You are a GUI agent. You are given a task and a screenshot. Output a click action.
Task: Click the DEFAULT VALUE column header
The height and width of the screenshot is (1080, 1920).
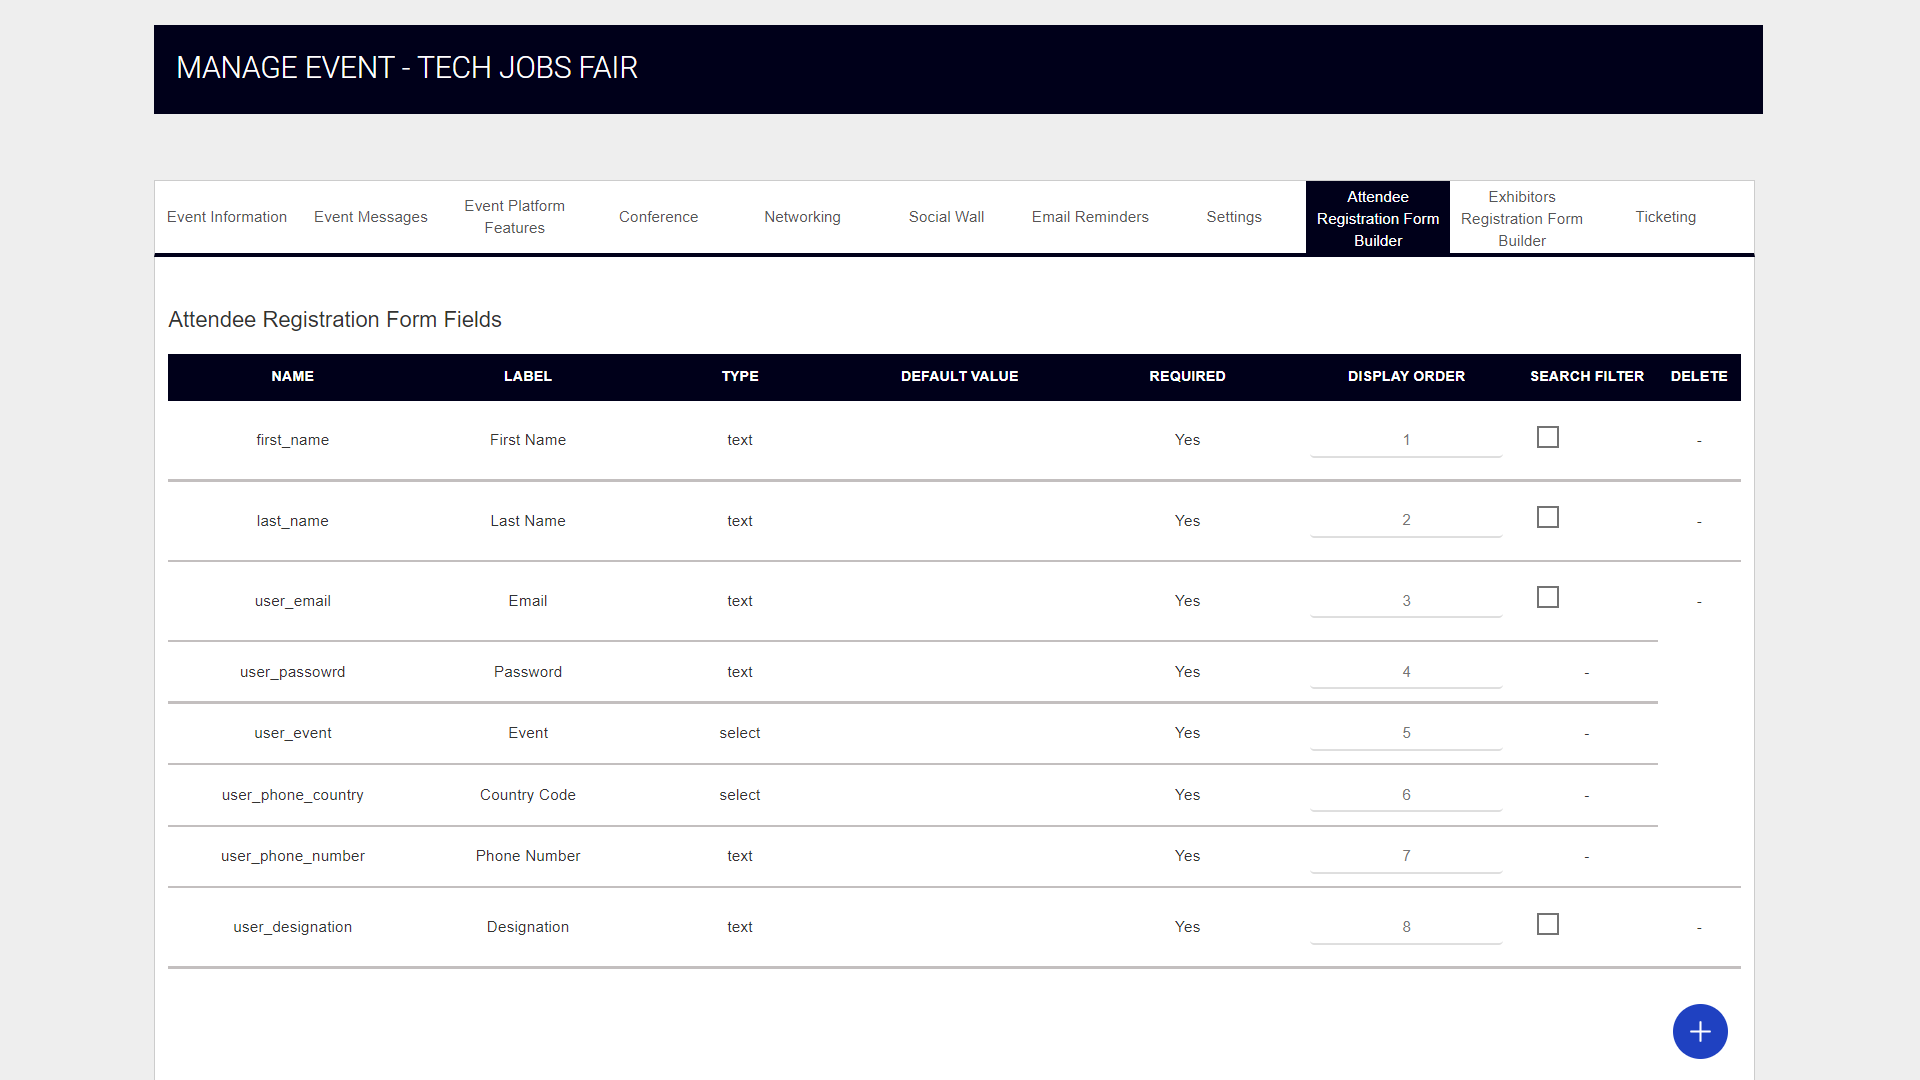(x=960, y=376)
